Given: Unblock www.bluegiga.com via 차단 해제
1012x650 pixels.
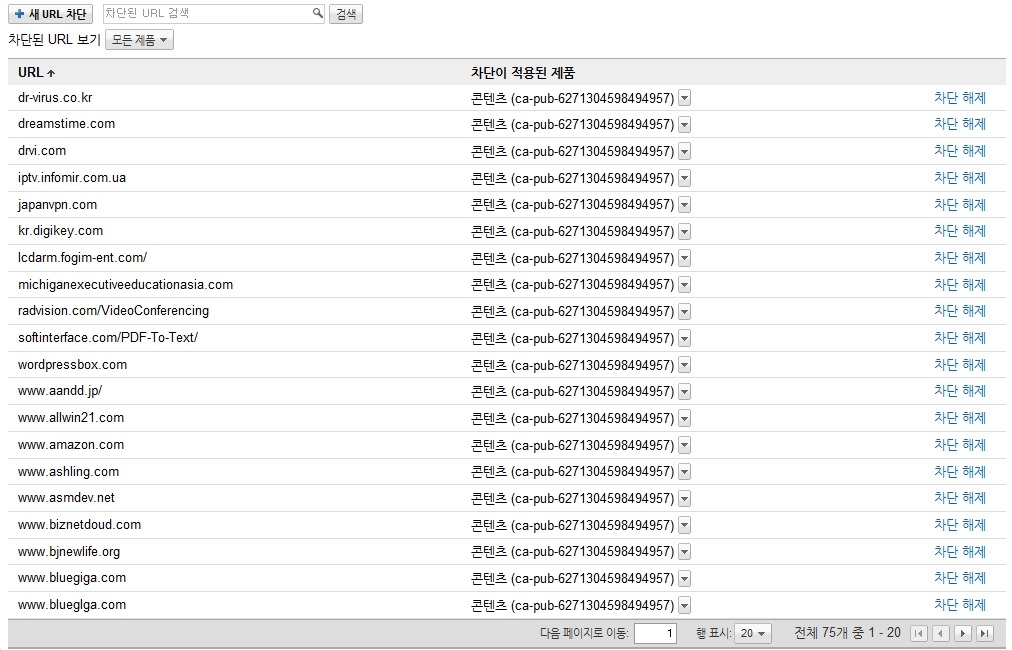Looking at the screenshot, I should (x=959, y=578).
